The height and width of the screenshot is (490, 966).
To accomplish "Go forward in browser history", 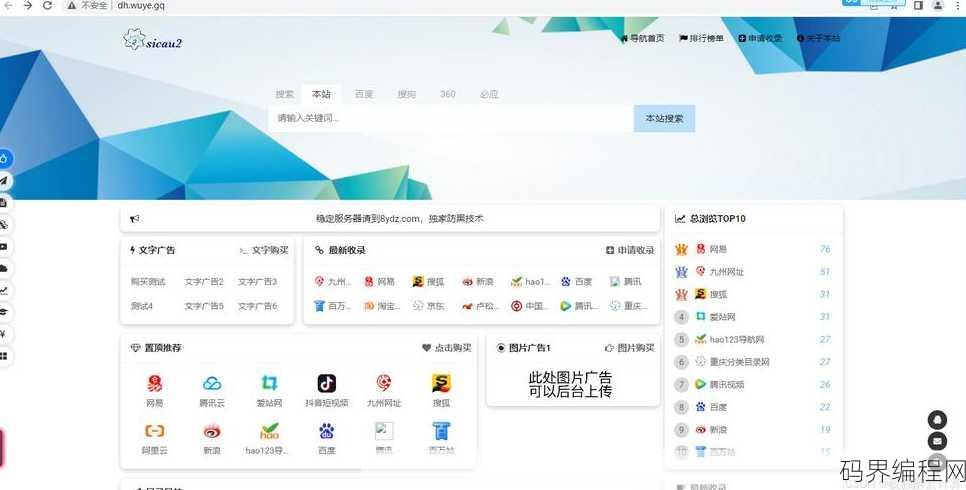I will point(28,6).
